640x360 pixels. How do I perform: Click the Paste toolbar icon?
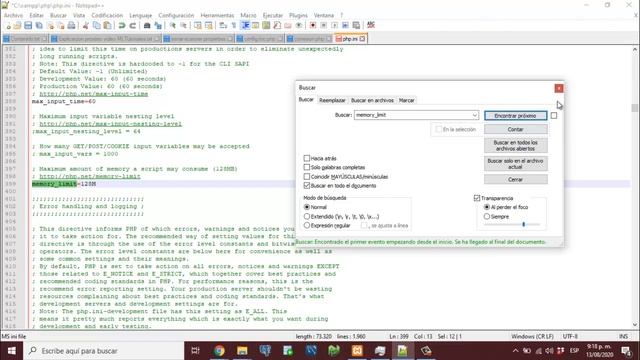(x=107, y=25)
